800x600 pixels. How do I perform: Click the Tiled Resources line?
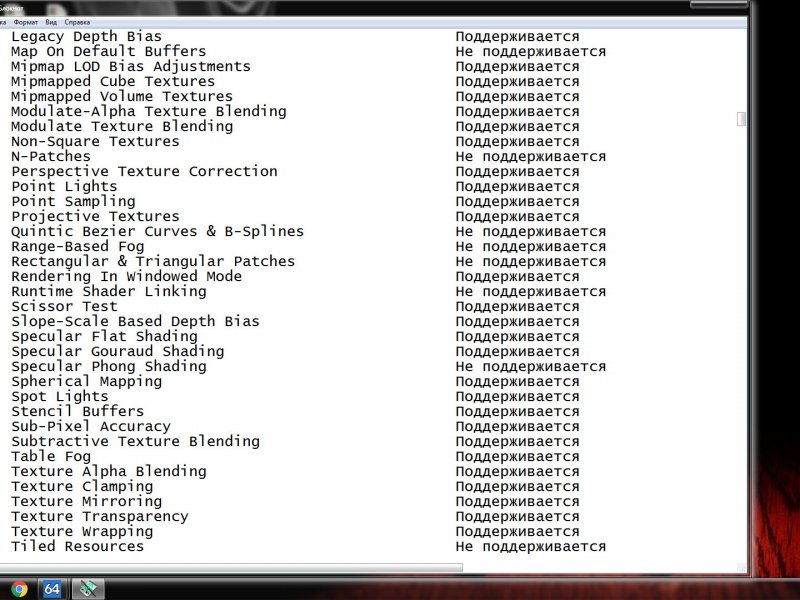click(x=78, y=547)
